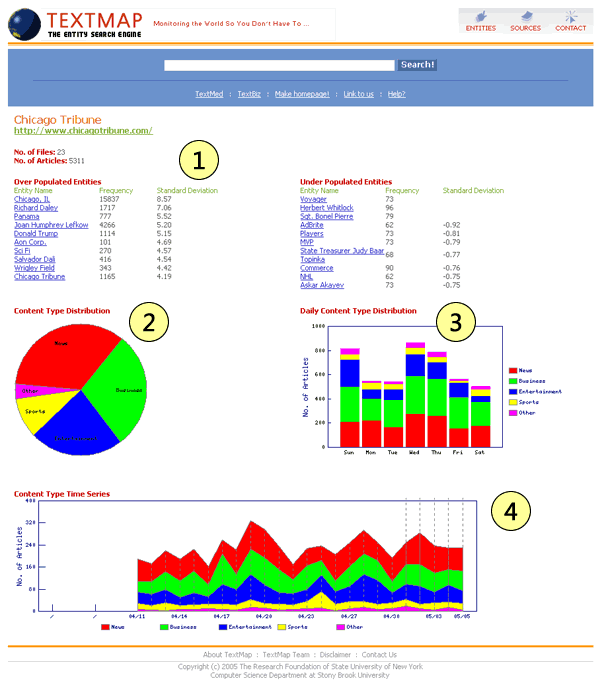This screenshot has height=687, width=600.
Task: Click blue Entertainment swatch in bar chart legend
Action: tap(513, 392)
